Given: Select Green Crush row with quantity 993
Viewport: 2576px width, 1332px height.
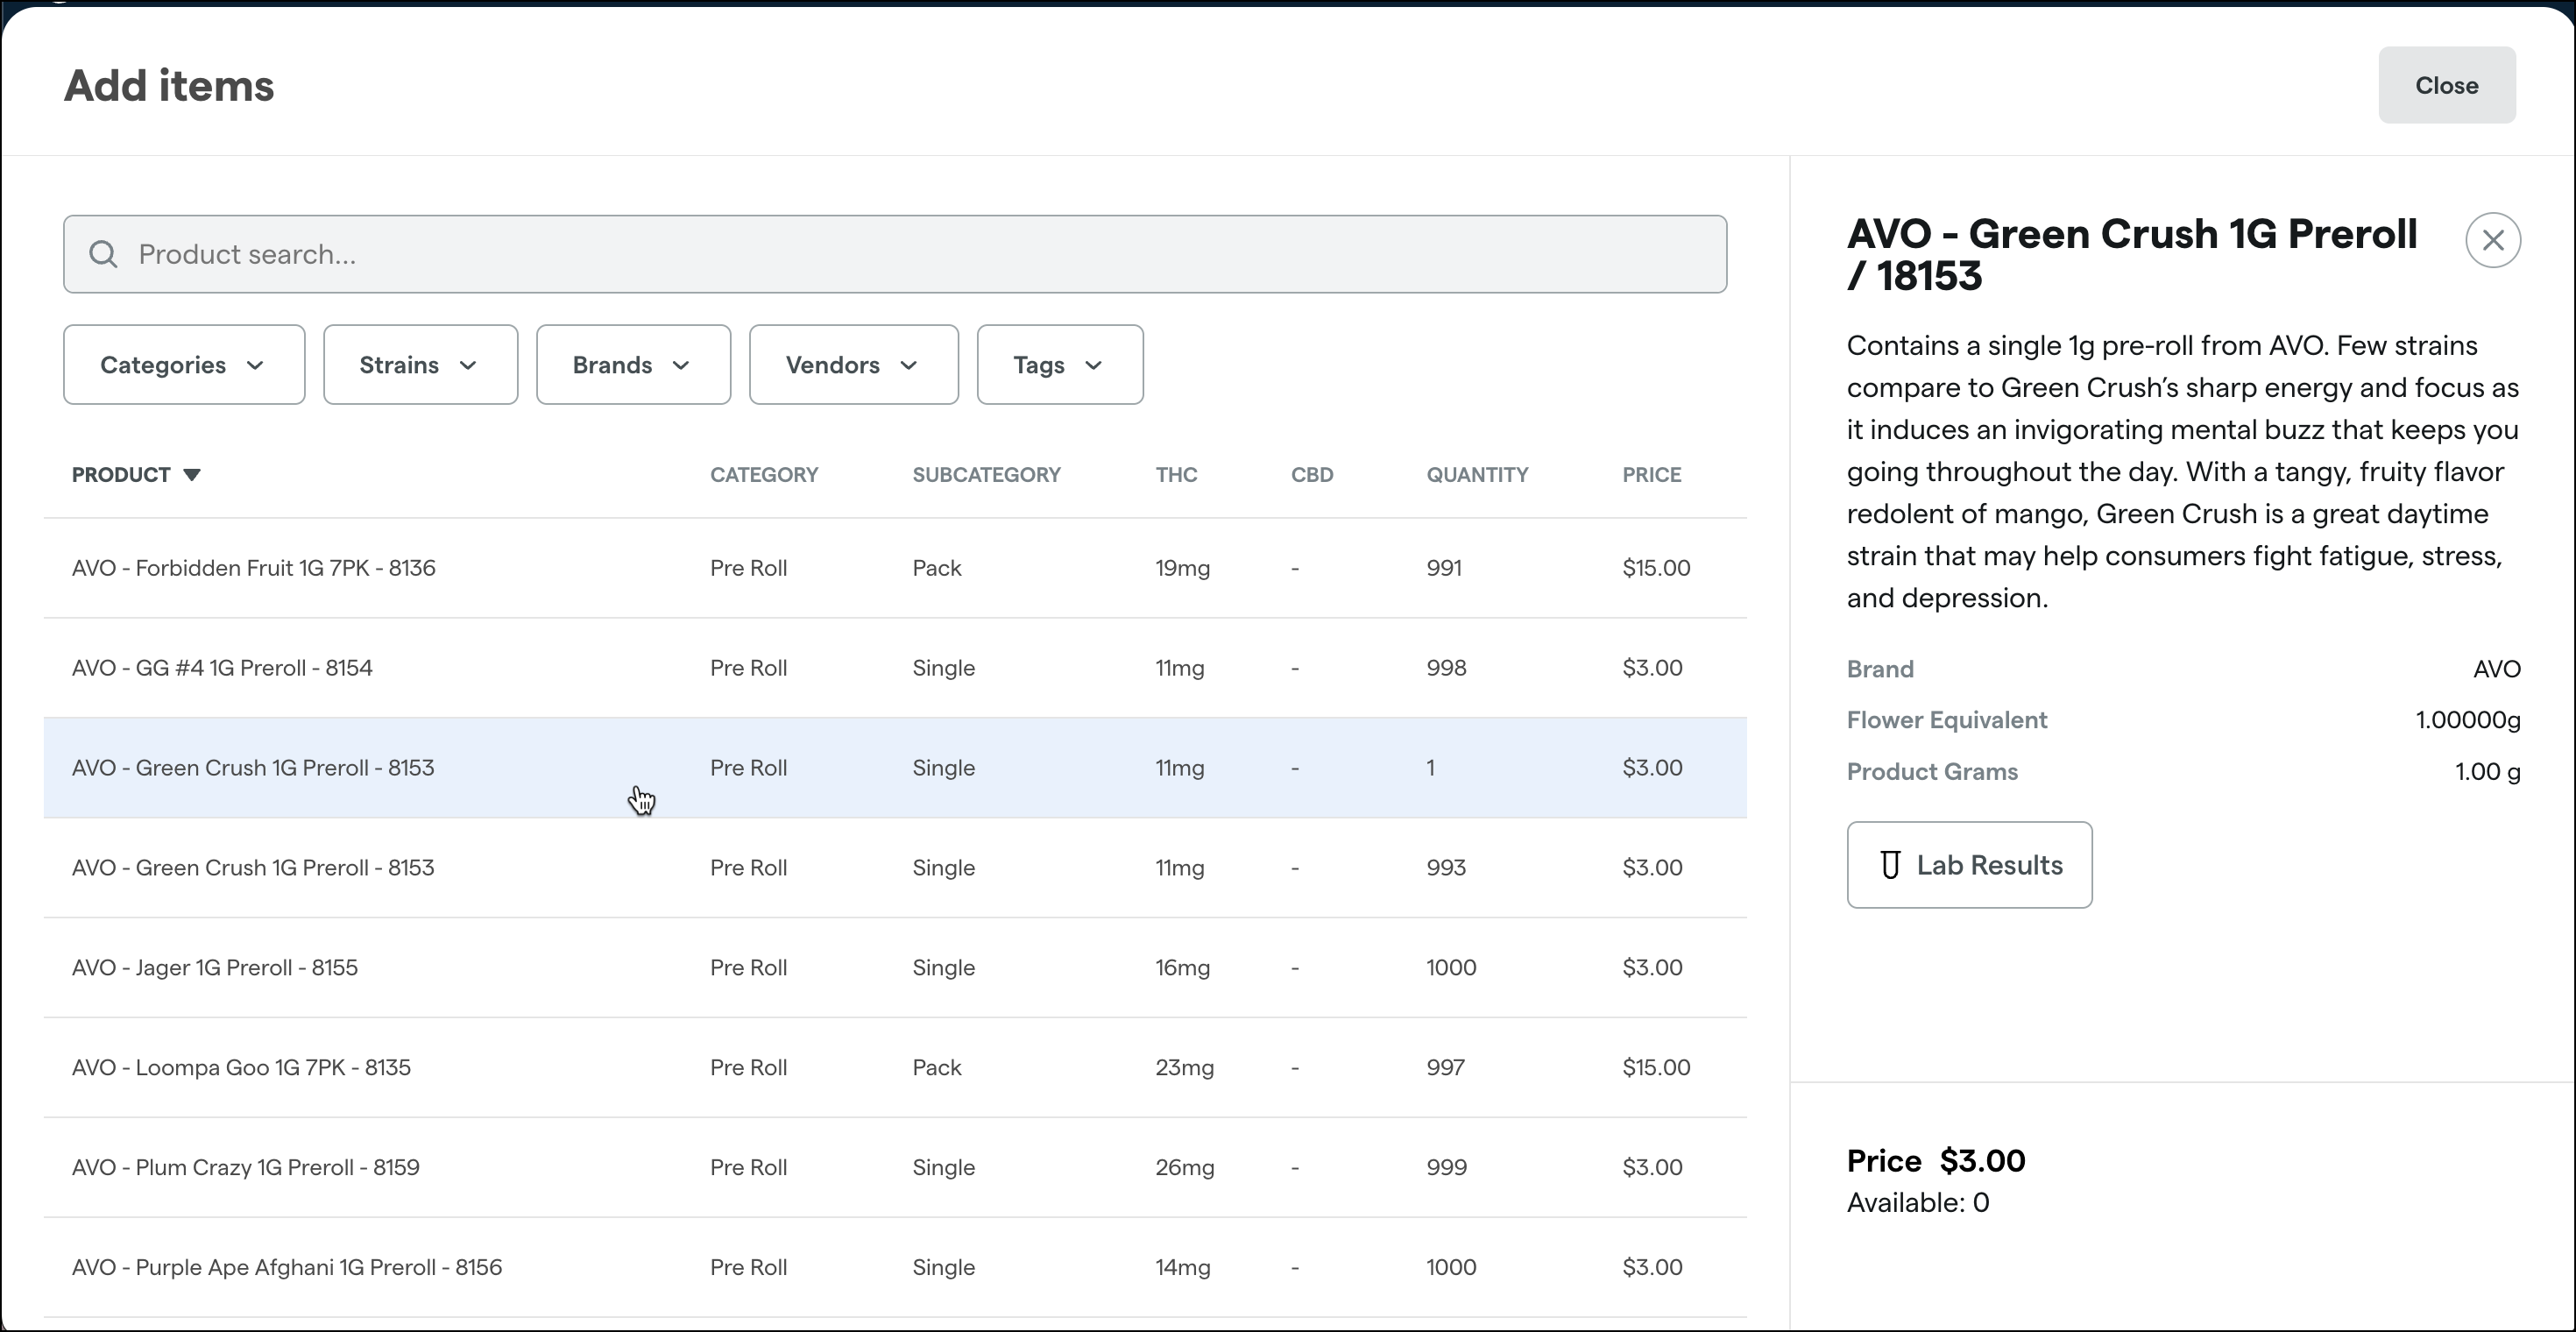Looking at the screenshot, I should [x=895, y=868].
